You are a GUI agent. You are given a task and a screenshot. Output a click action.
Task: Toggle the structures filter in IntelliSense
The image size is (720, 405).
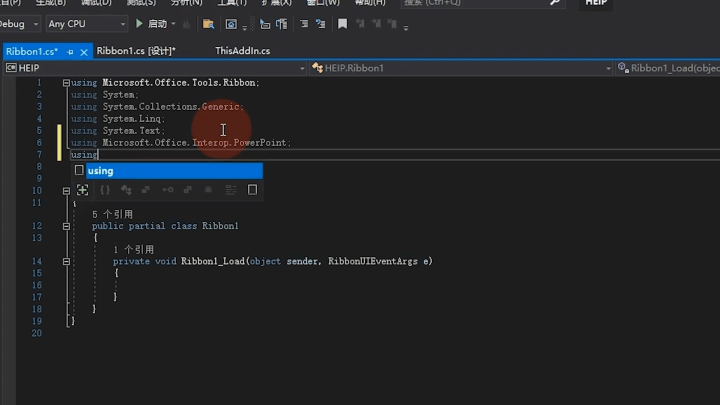(x=146, y=190)
